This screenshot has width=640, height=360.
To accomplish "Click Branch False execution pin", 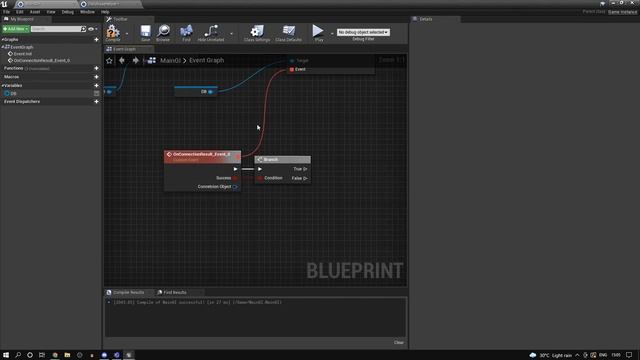I will click(x=305, y=178).
